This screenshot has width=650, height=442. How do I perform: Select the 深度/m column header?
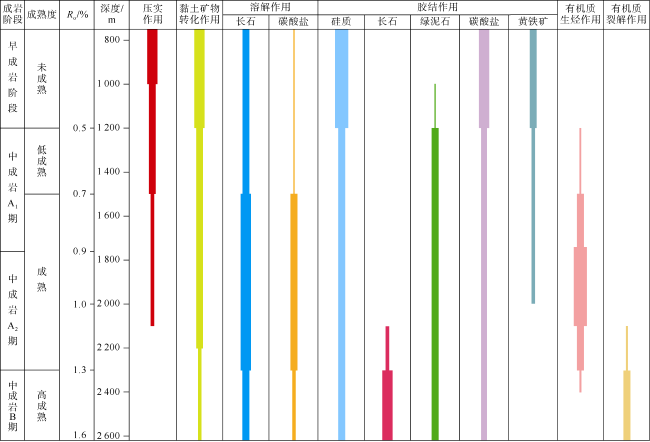pos(112,15)
